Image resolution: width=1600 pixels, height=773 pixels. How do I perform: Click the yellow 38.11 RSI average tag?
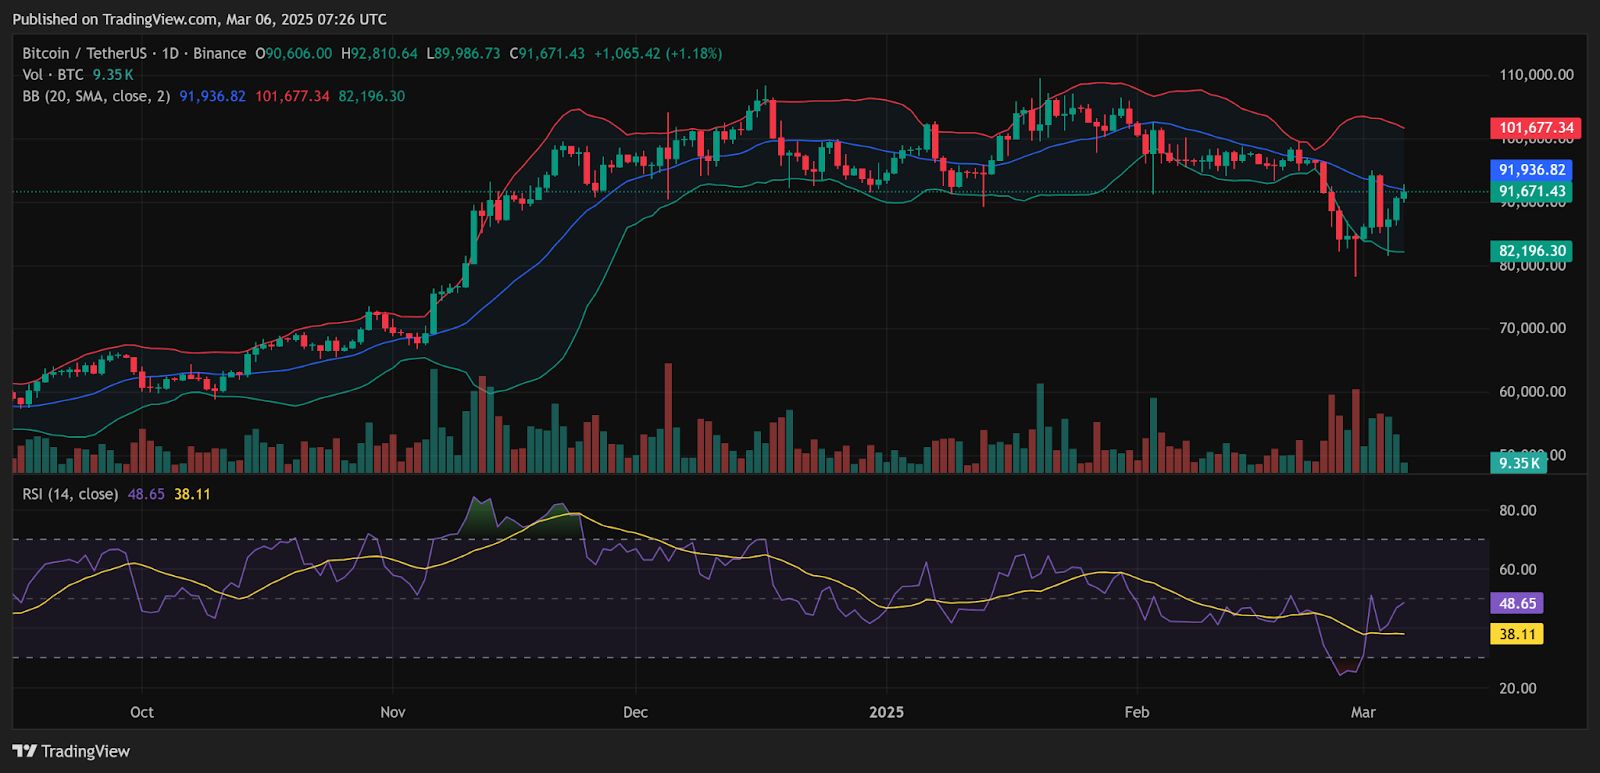coord(1517,634)
